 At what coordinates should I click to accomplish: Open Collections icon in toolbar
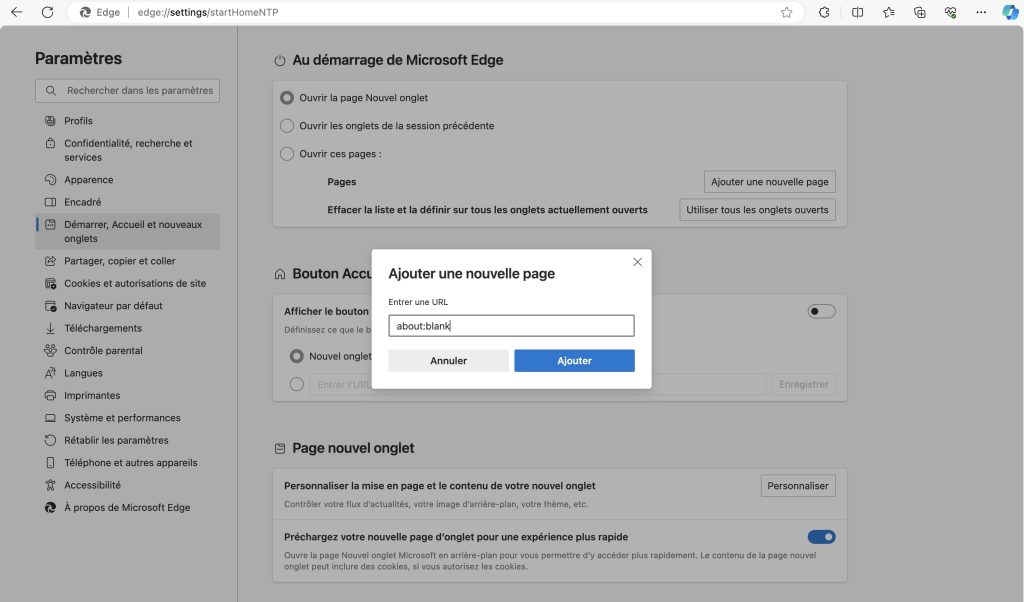tap(920, 12)
